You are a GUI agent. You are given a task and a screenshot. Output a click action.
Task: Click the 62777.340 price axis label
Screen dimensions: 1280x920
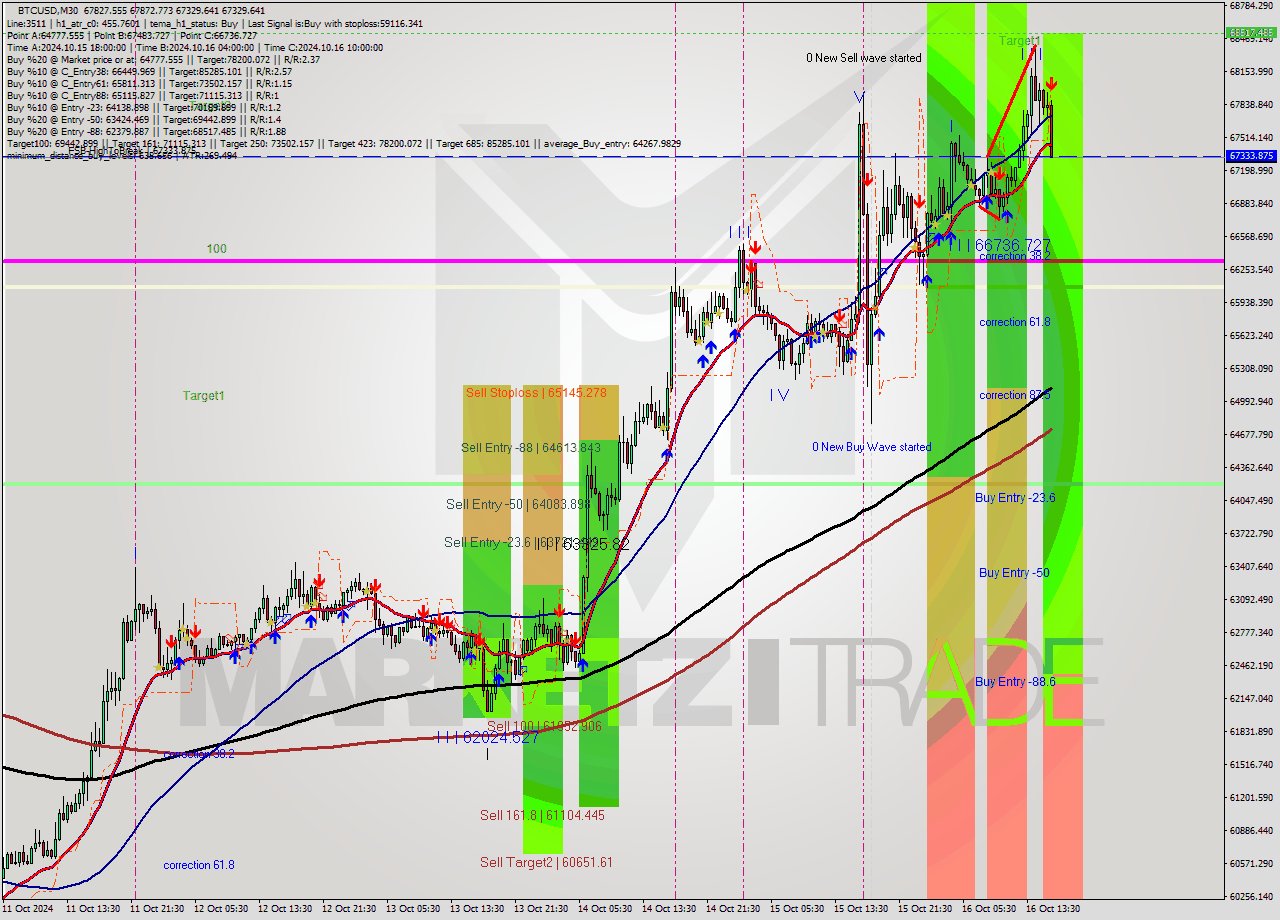1250,632
